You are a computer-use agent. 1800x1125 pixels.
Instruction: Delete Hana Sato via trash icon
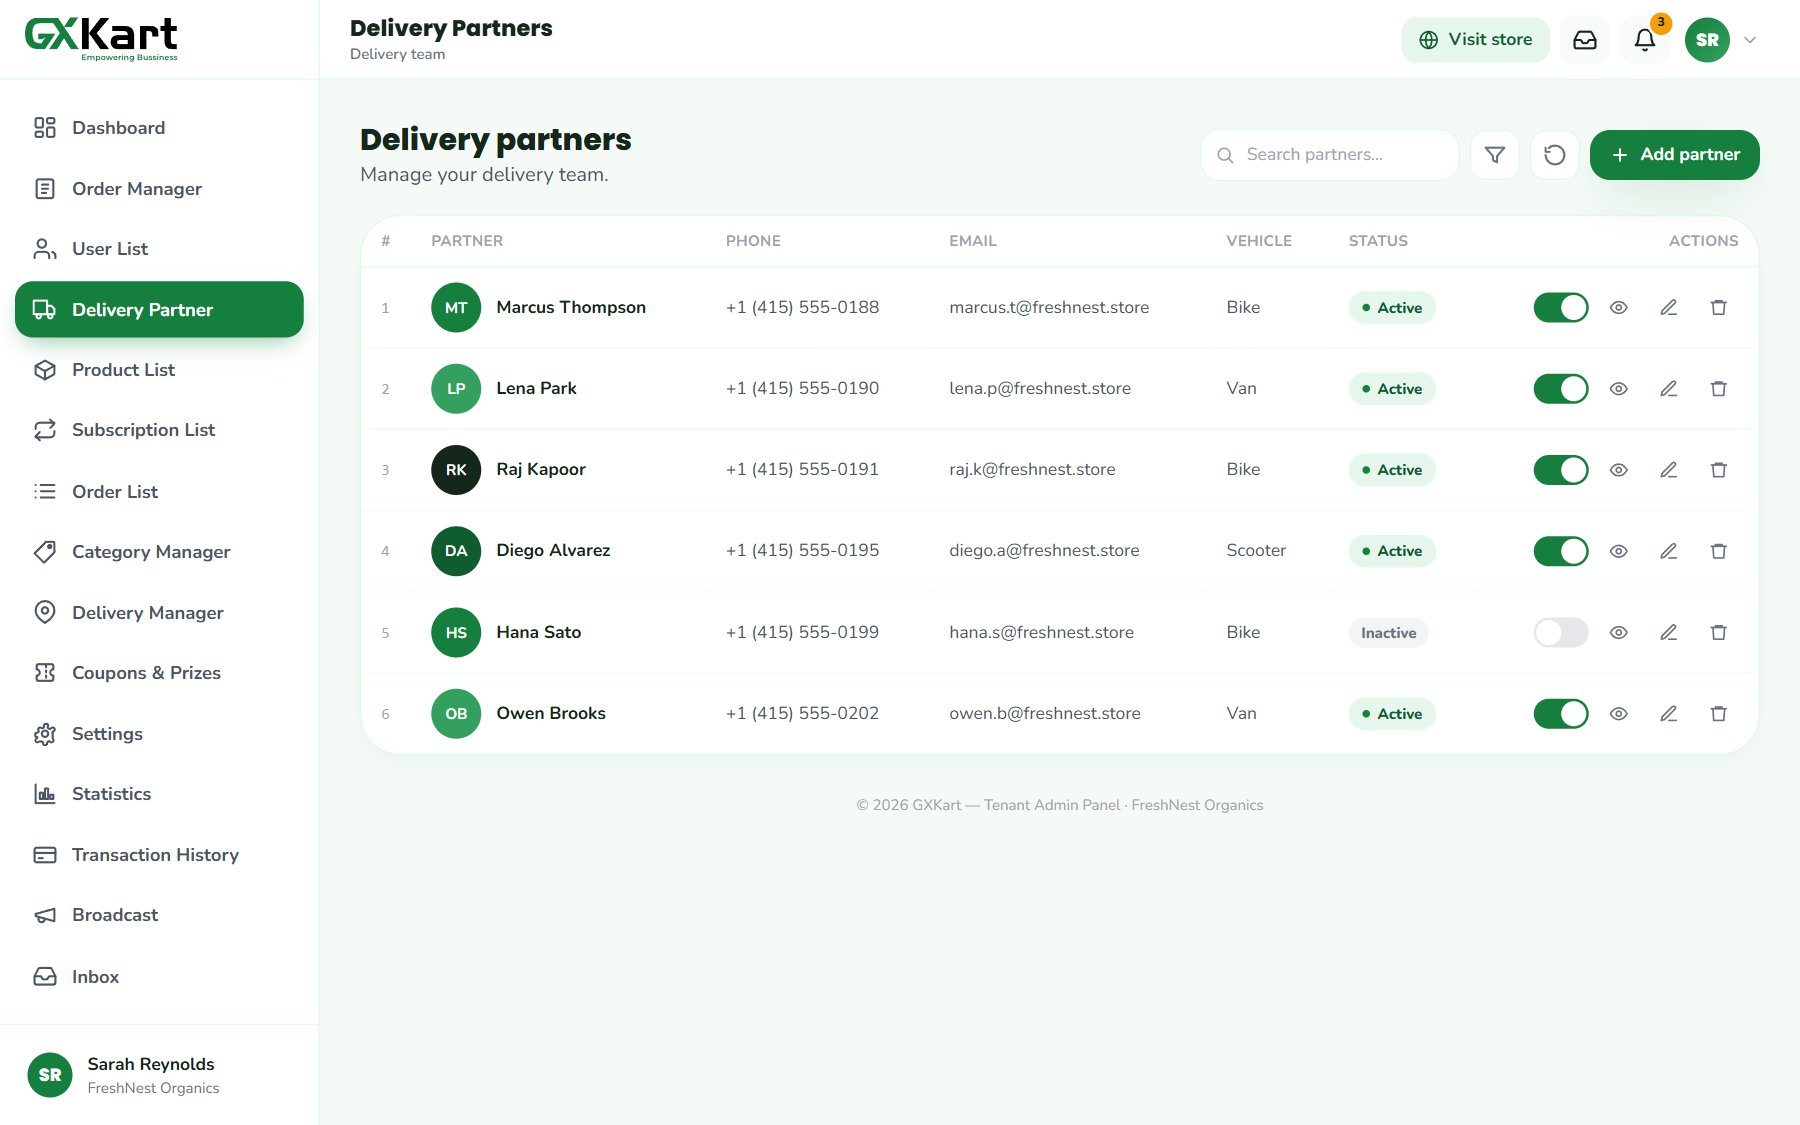tap(1719, 632)
